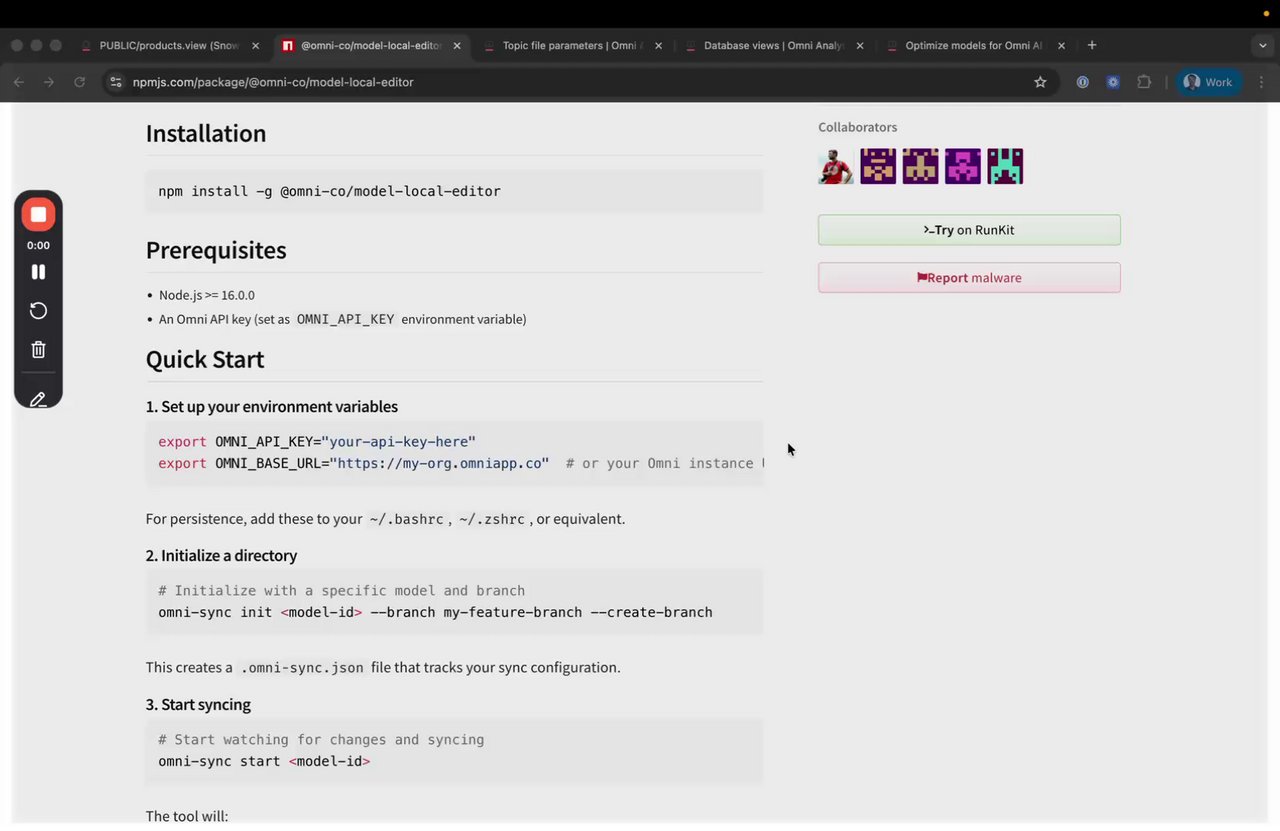
Task: Click the ~/.zshrc inline code
Action: coord(491,519)
